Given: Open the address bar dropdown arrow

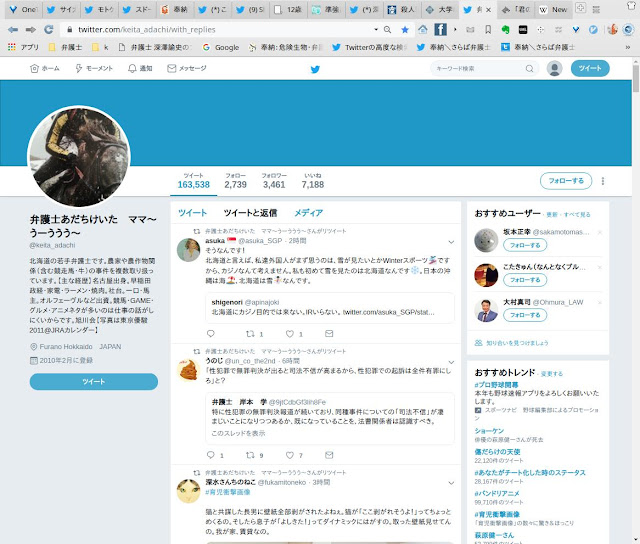Looking at the screenshot, I should coord(376,29).
